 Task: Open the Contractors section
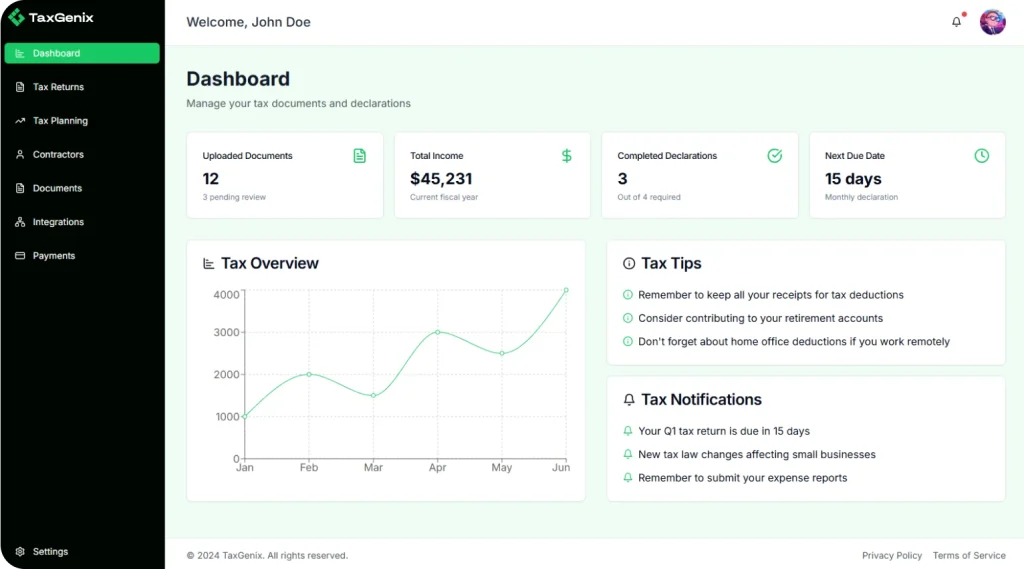pyautogui.click(x=58, y=155)
